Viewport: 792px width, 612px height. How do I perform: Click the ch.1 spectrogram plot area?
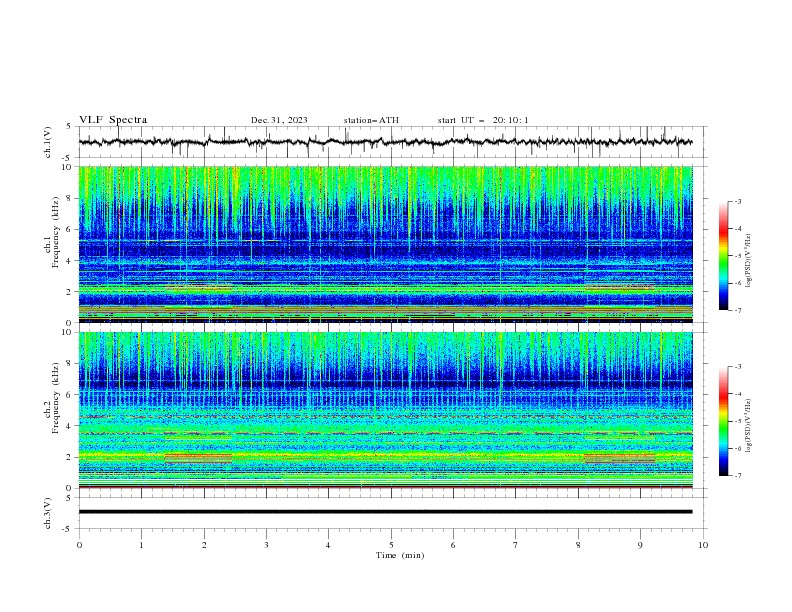pyautogui.click(x=385, y=244)
